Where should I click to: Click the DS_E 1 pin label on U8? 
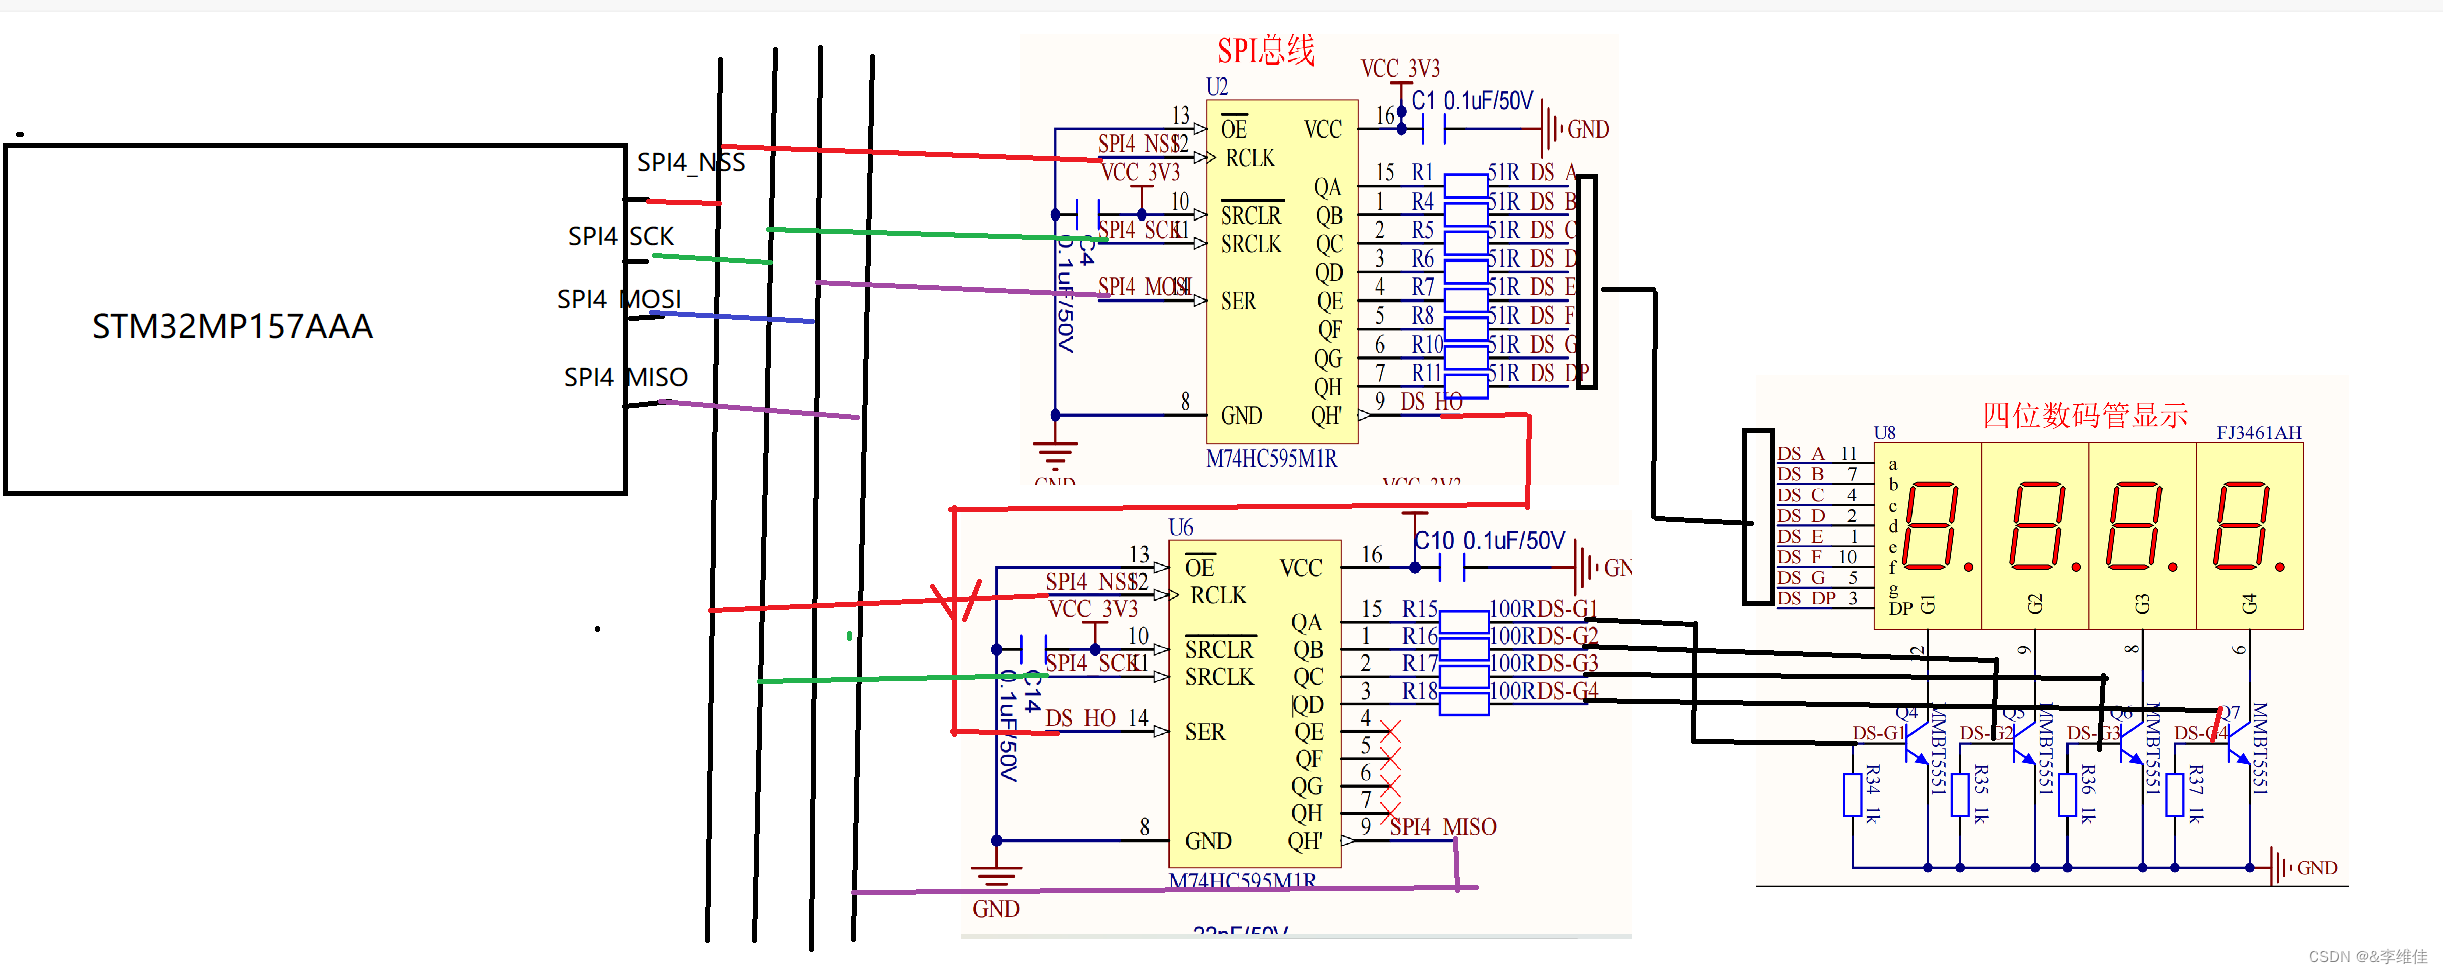coord(1817,537)
